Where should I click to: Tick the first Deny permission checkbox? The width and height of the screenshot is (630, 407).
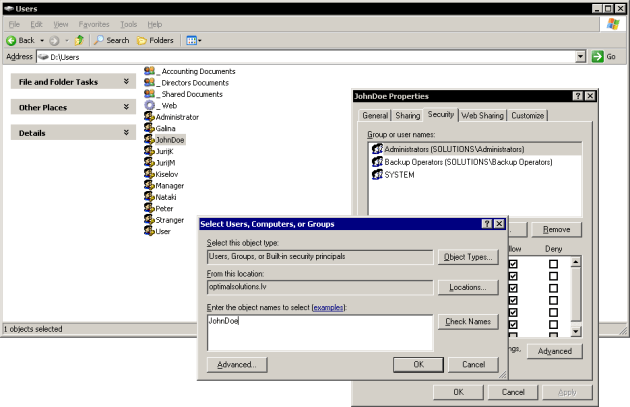coord(553,264)
